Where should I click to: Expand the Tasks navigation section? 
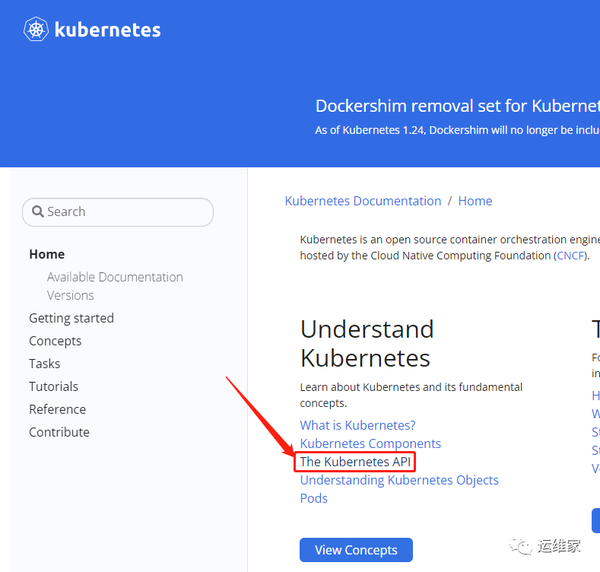(x=45, y=363)
